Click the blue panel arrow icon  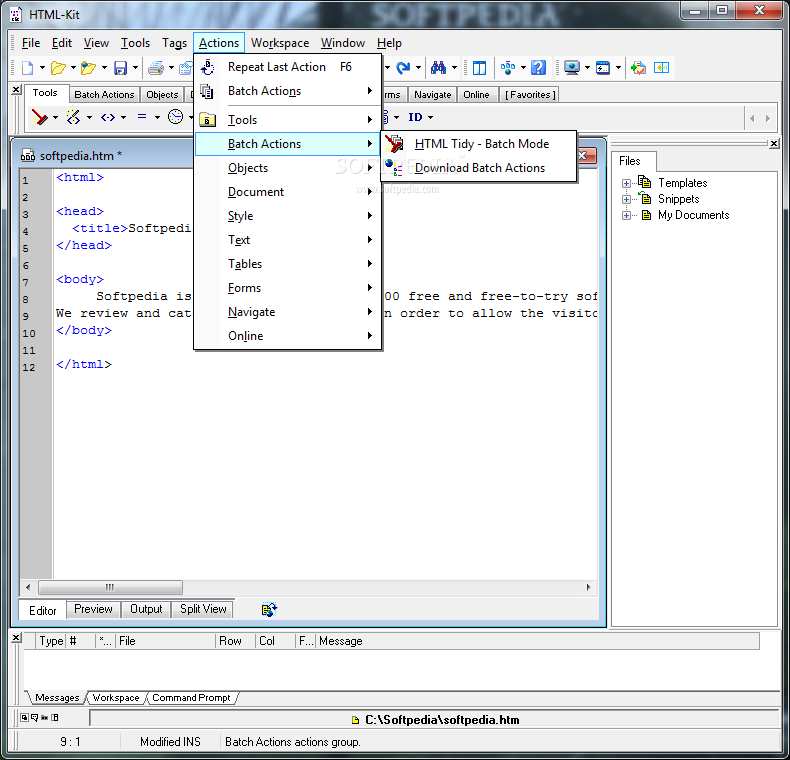pos(661,68)
